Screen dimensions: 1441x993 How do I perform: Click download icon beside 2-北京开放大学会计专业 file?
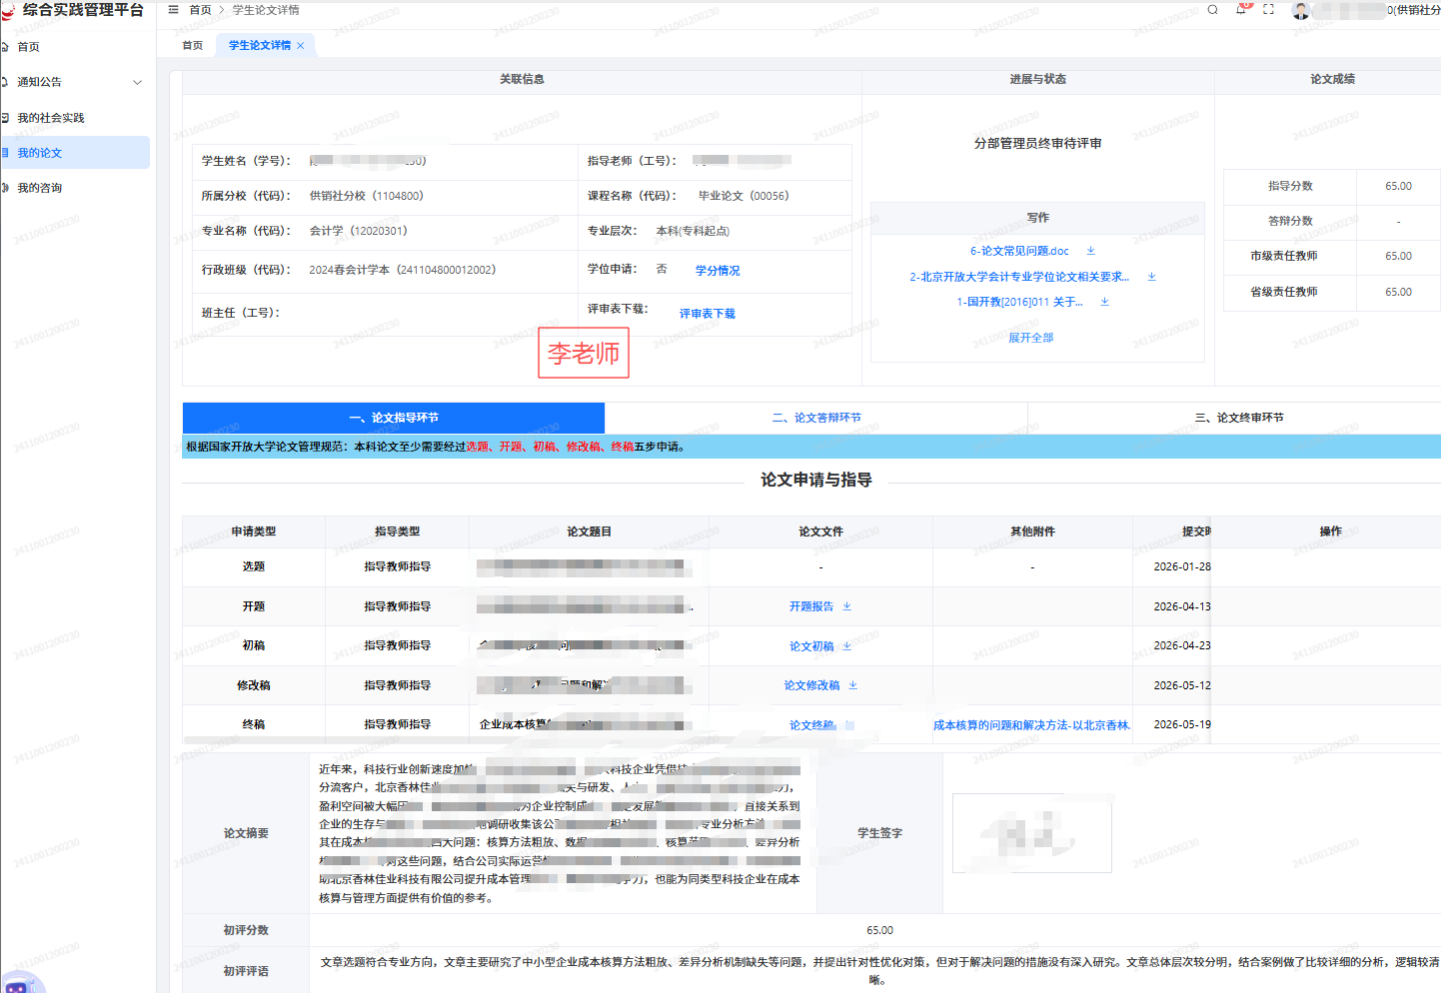(x=1152, y=277)
